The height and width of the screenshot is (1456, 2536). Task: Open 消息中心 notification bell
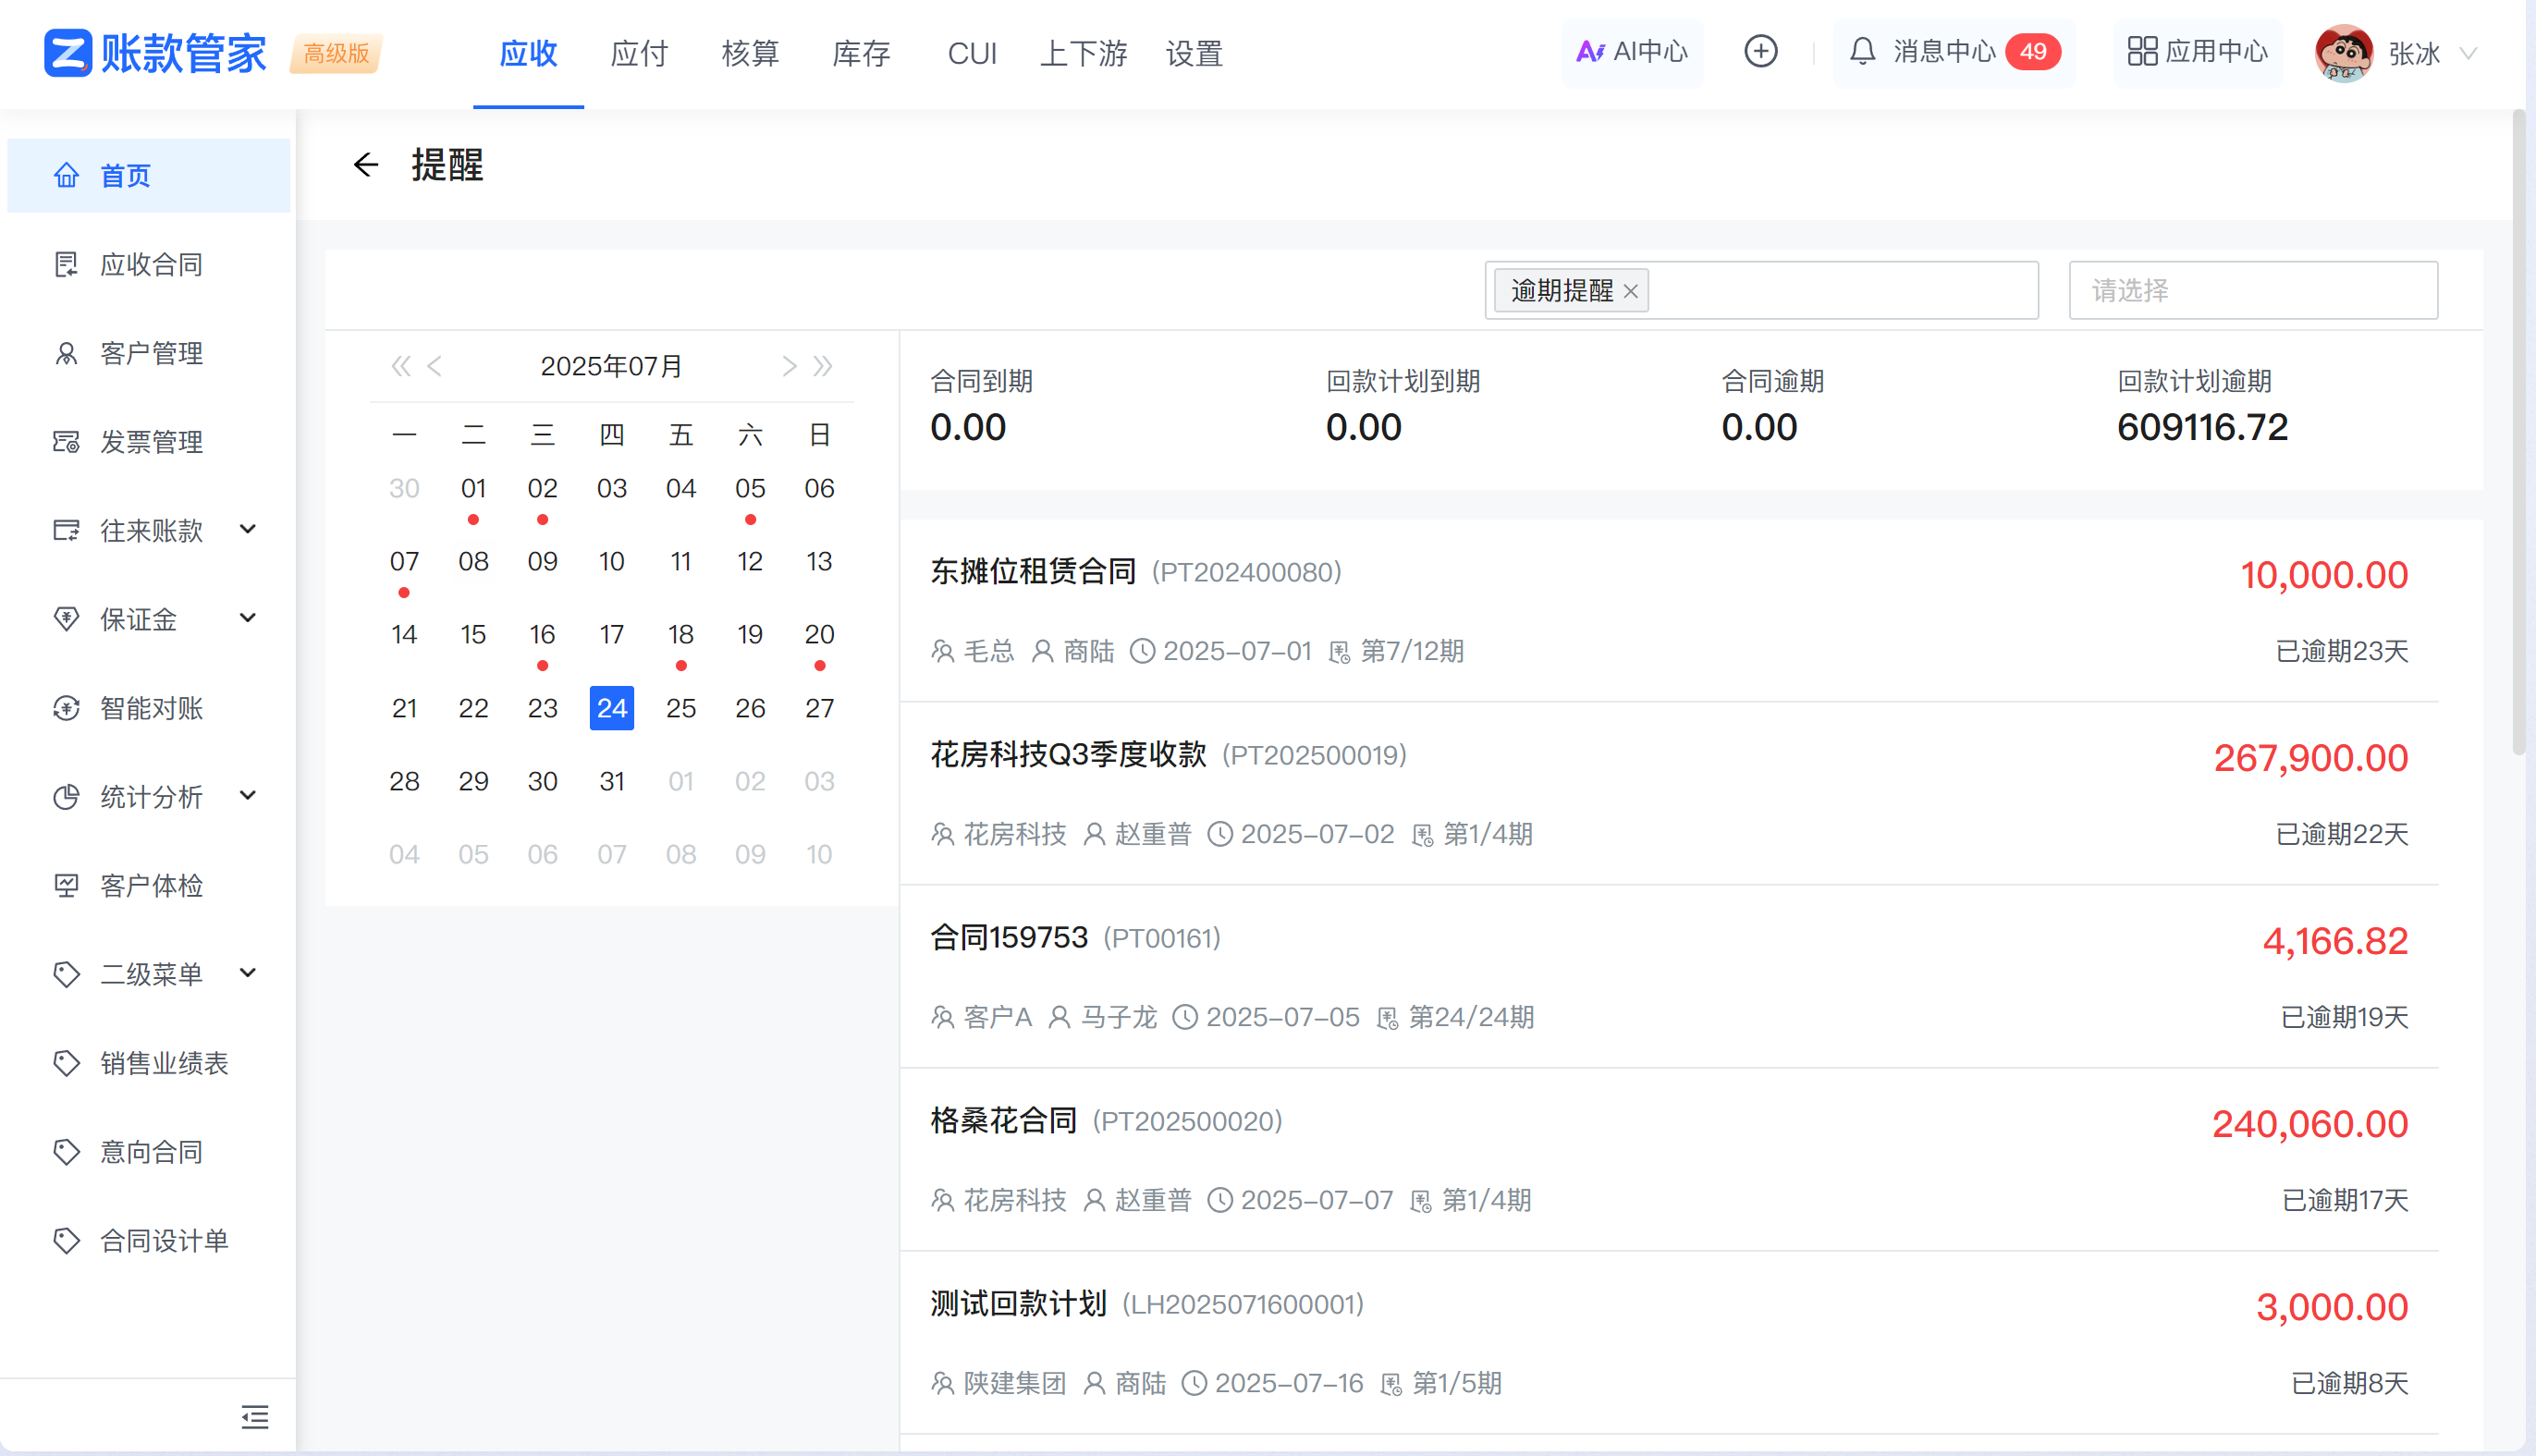1950,52
